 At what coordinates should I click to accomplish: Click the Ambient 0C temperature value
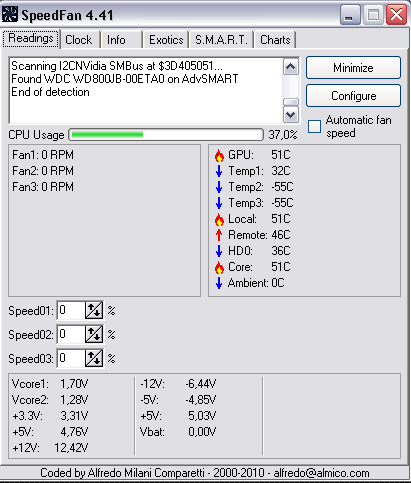[x=278, y=283]
